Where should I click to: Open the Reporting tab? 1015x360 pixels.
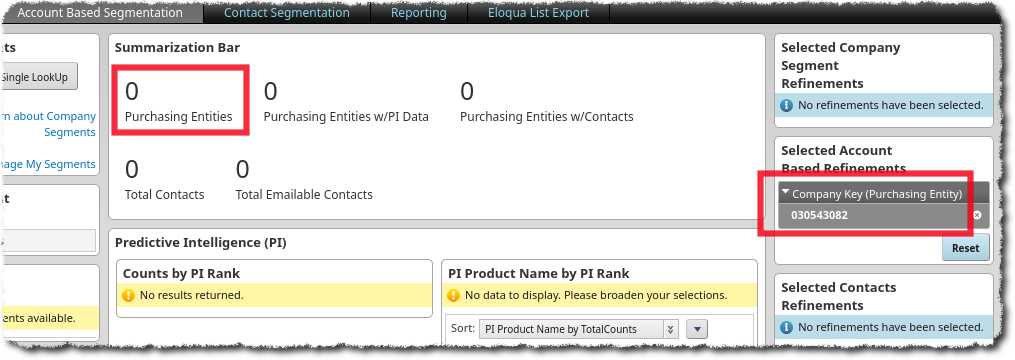point(419,13)
